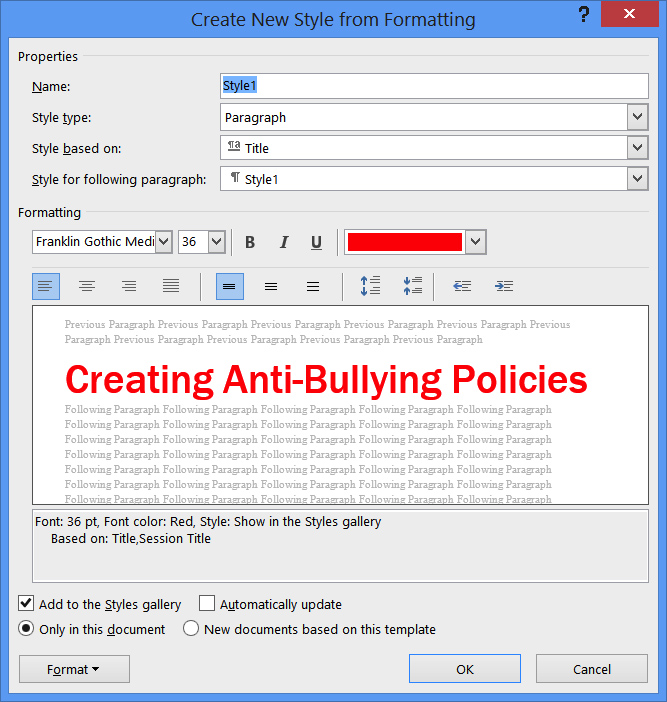Choose 1.5 line spacing icon
The image size is (667, 702).
point(271,286)
